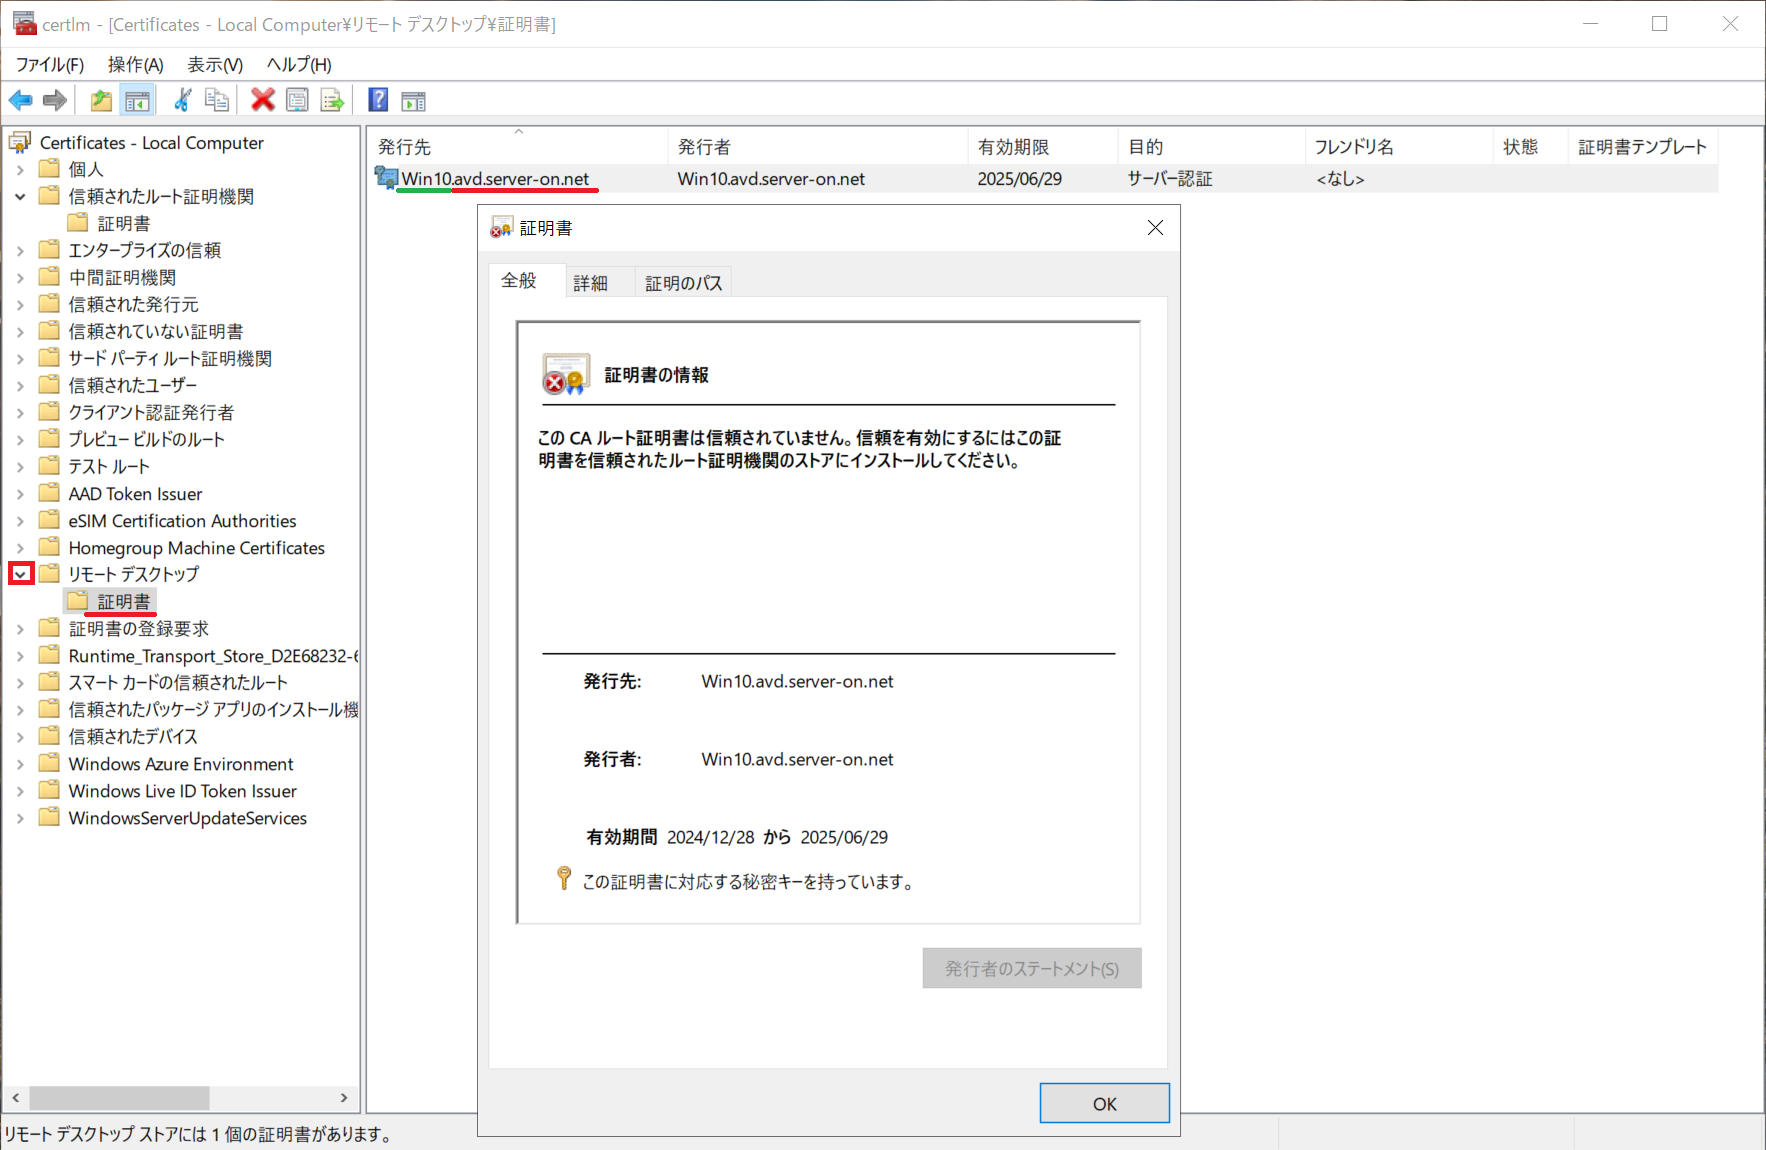
Task: Delete the certificate with the red X icon
Action: pyautogui.click(x=263, y=100)
